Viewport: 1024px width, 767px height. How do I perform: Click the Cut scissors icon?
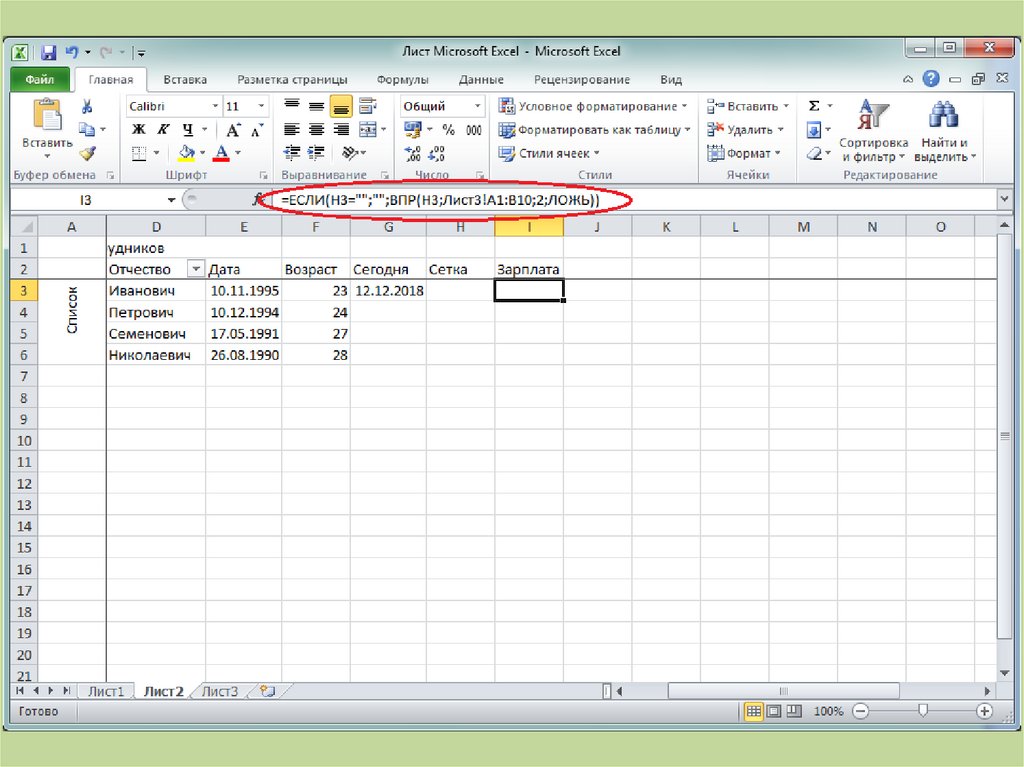(x=87, y=107)
